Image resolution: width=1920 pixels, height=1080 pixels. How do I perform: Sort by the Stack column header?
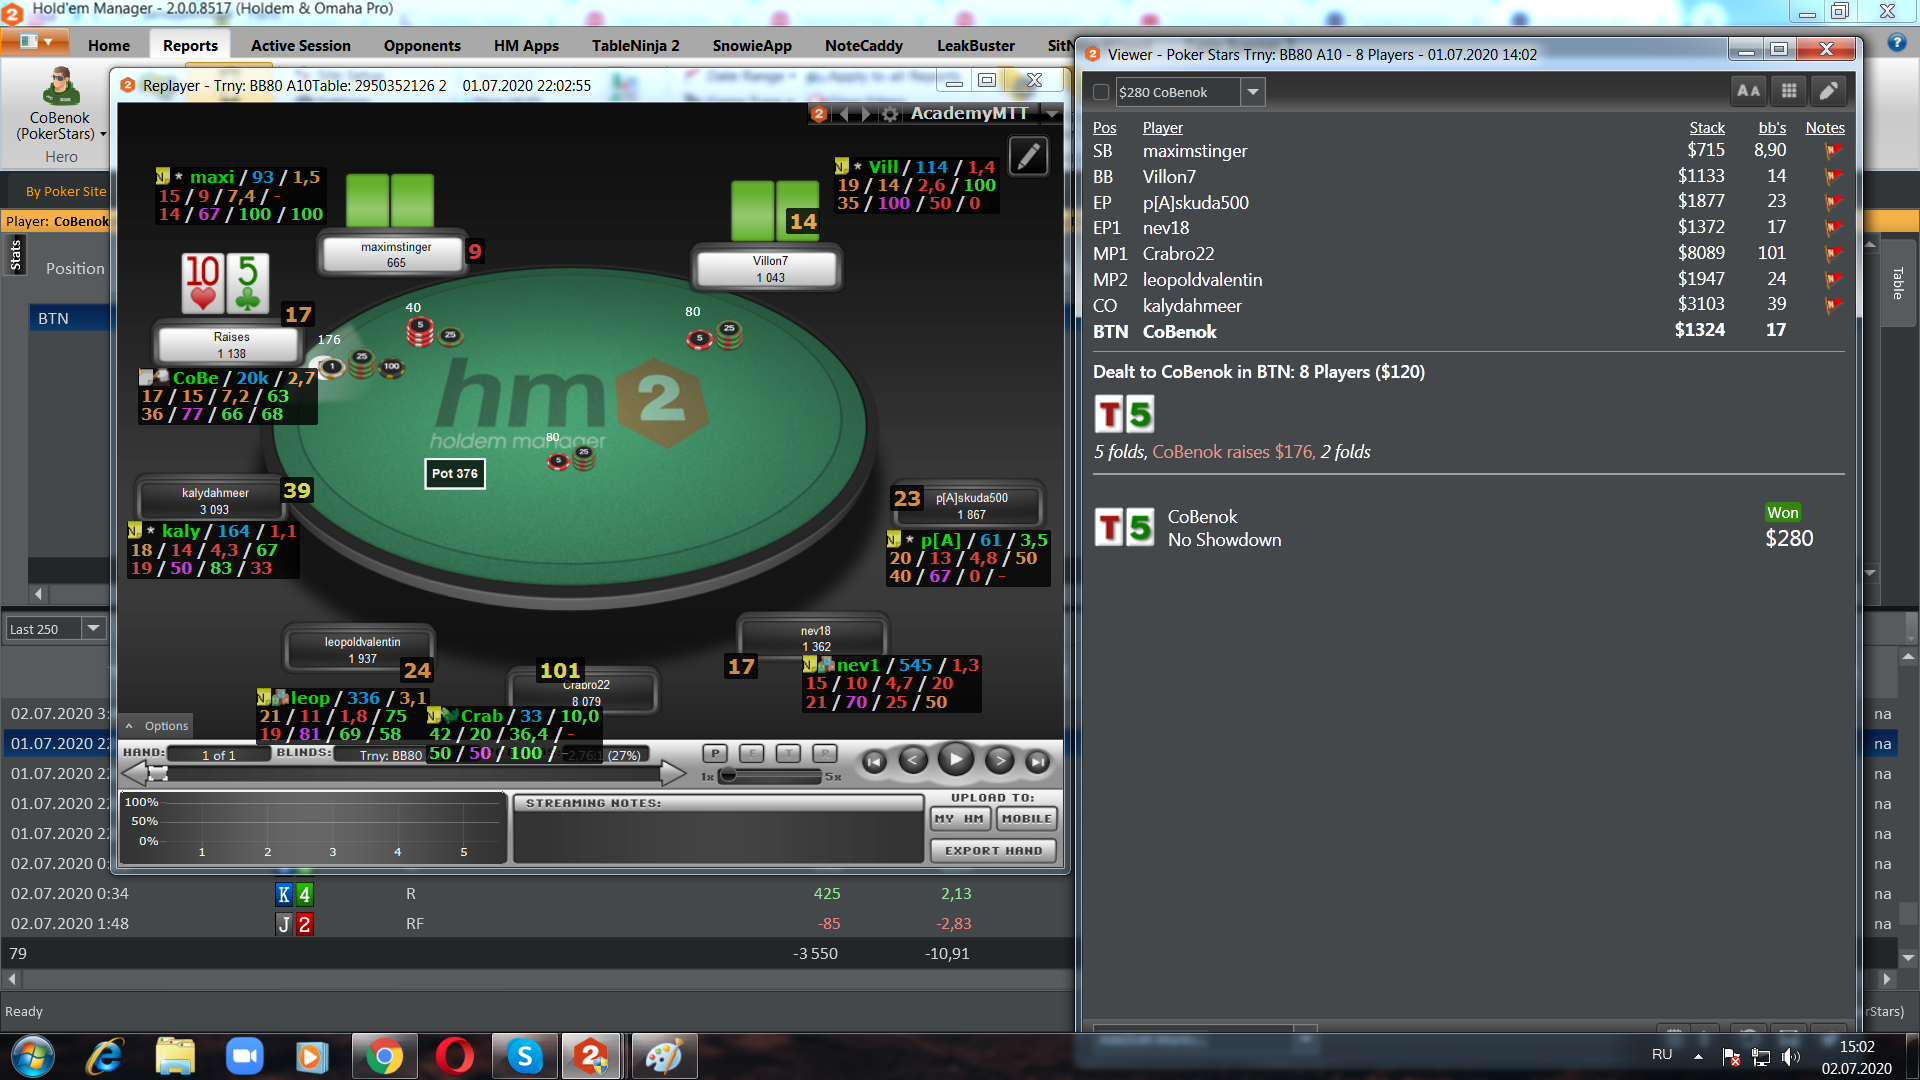pos(1707,128)
